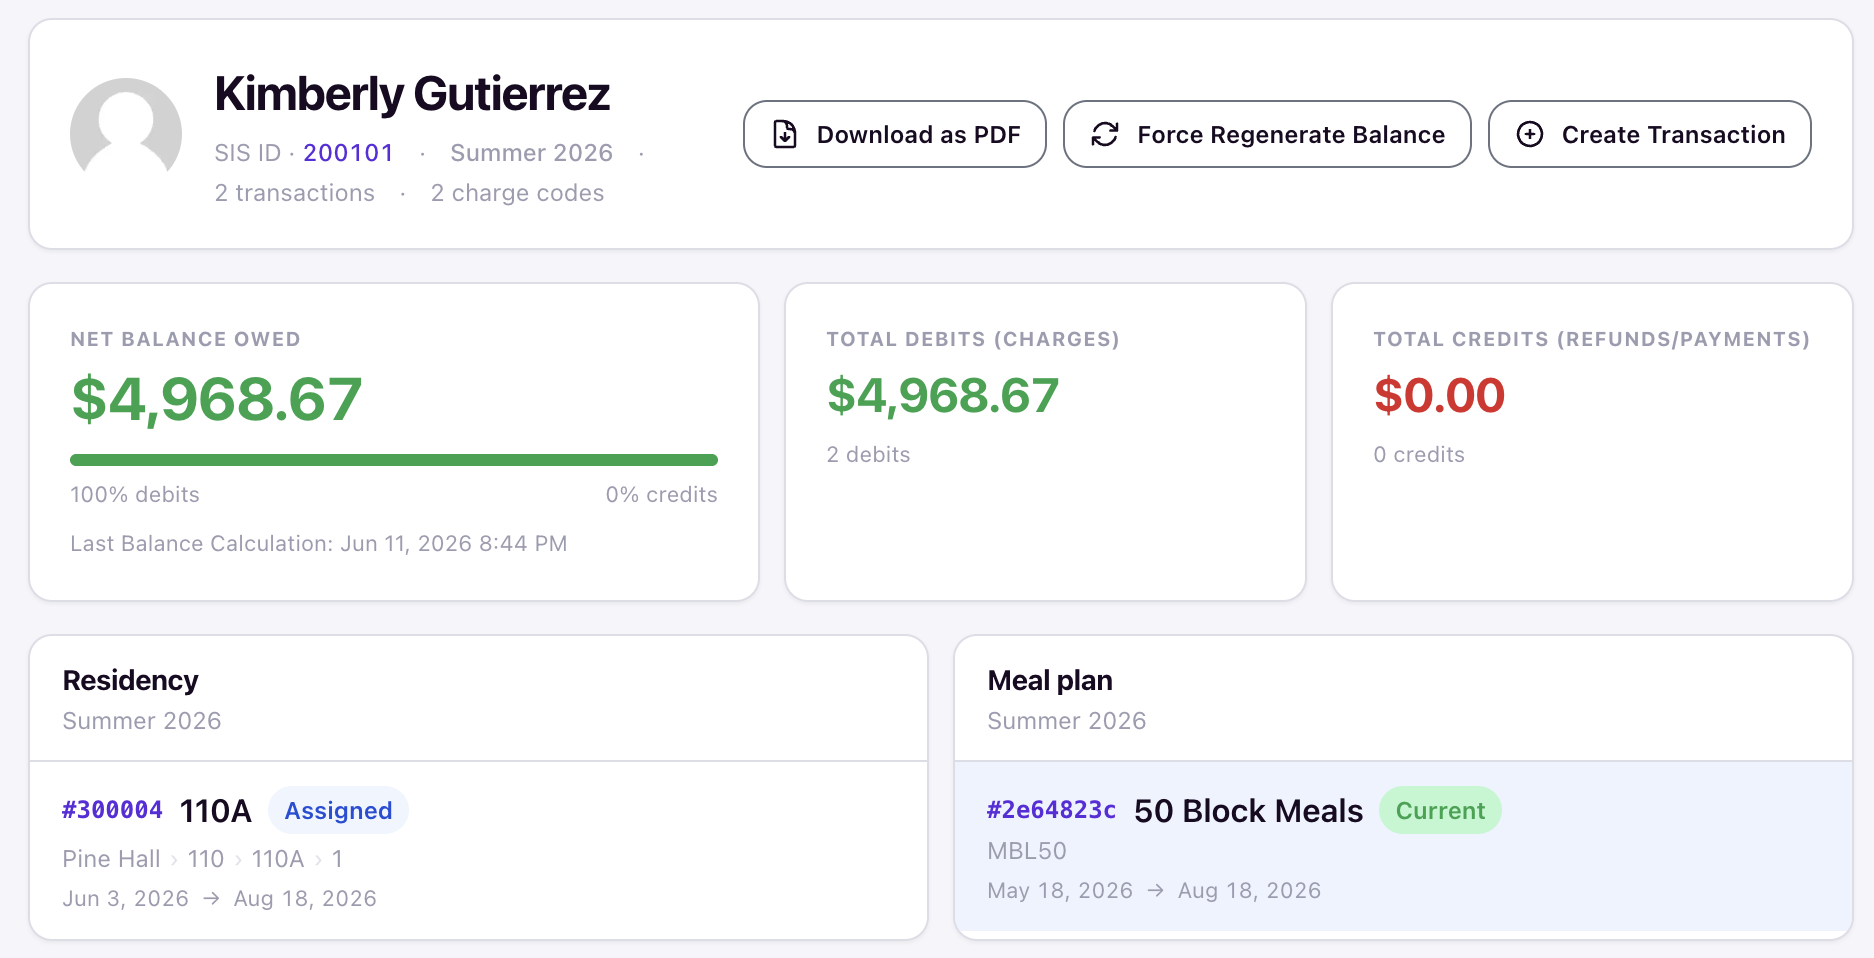Image resolution: width=1874 pixels, height=958 pixels.
Task: Click the Current status badge
Action: pyautogui.click(x=1440, y=810)
